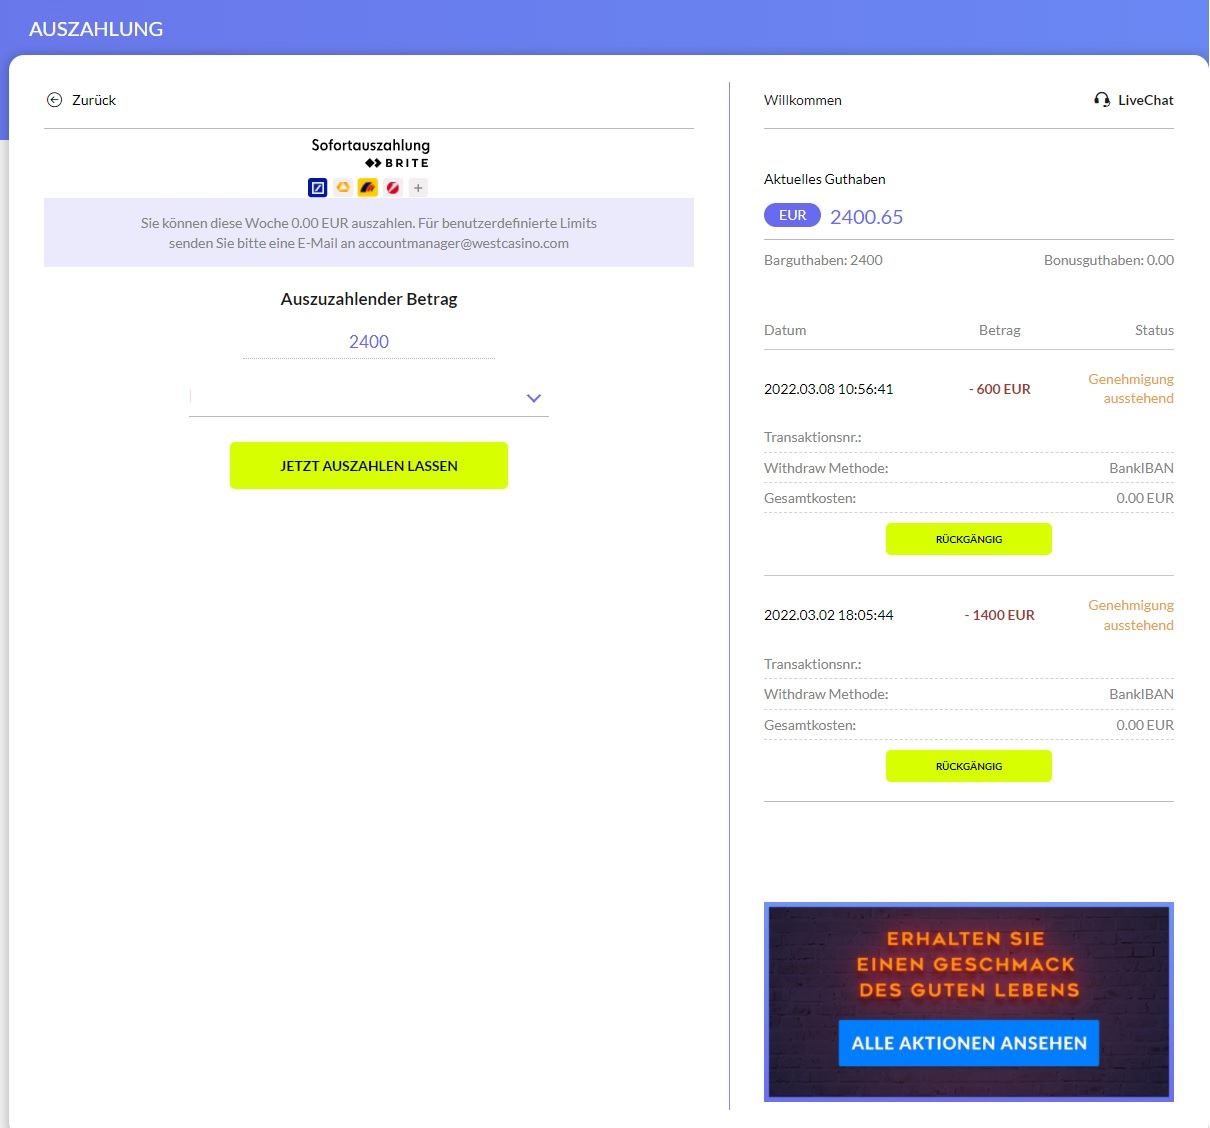
Task: Click the withdrawal amount field showing 2400
Action: click(x=368, y=342)
